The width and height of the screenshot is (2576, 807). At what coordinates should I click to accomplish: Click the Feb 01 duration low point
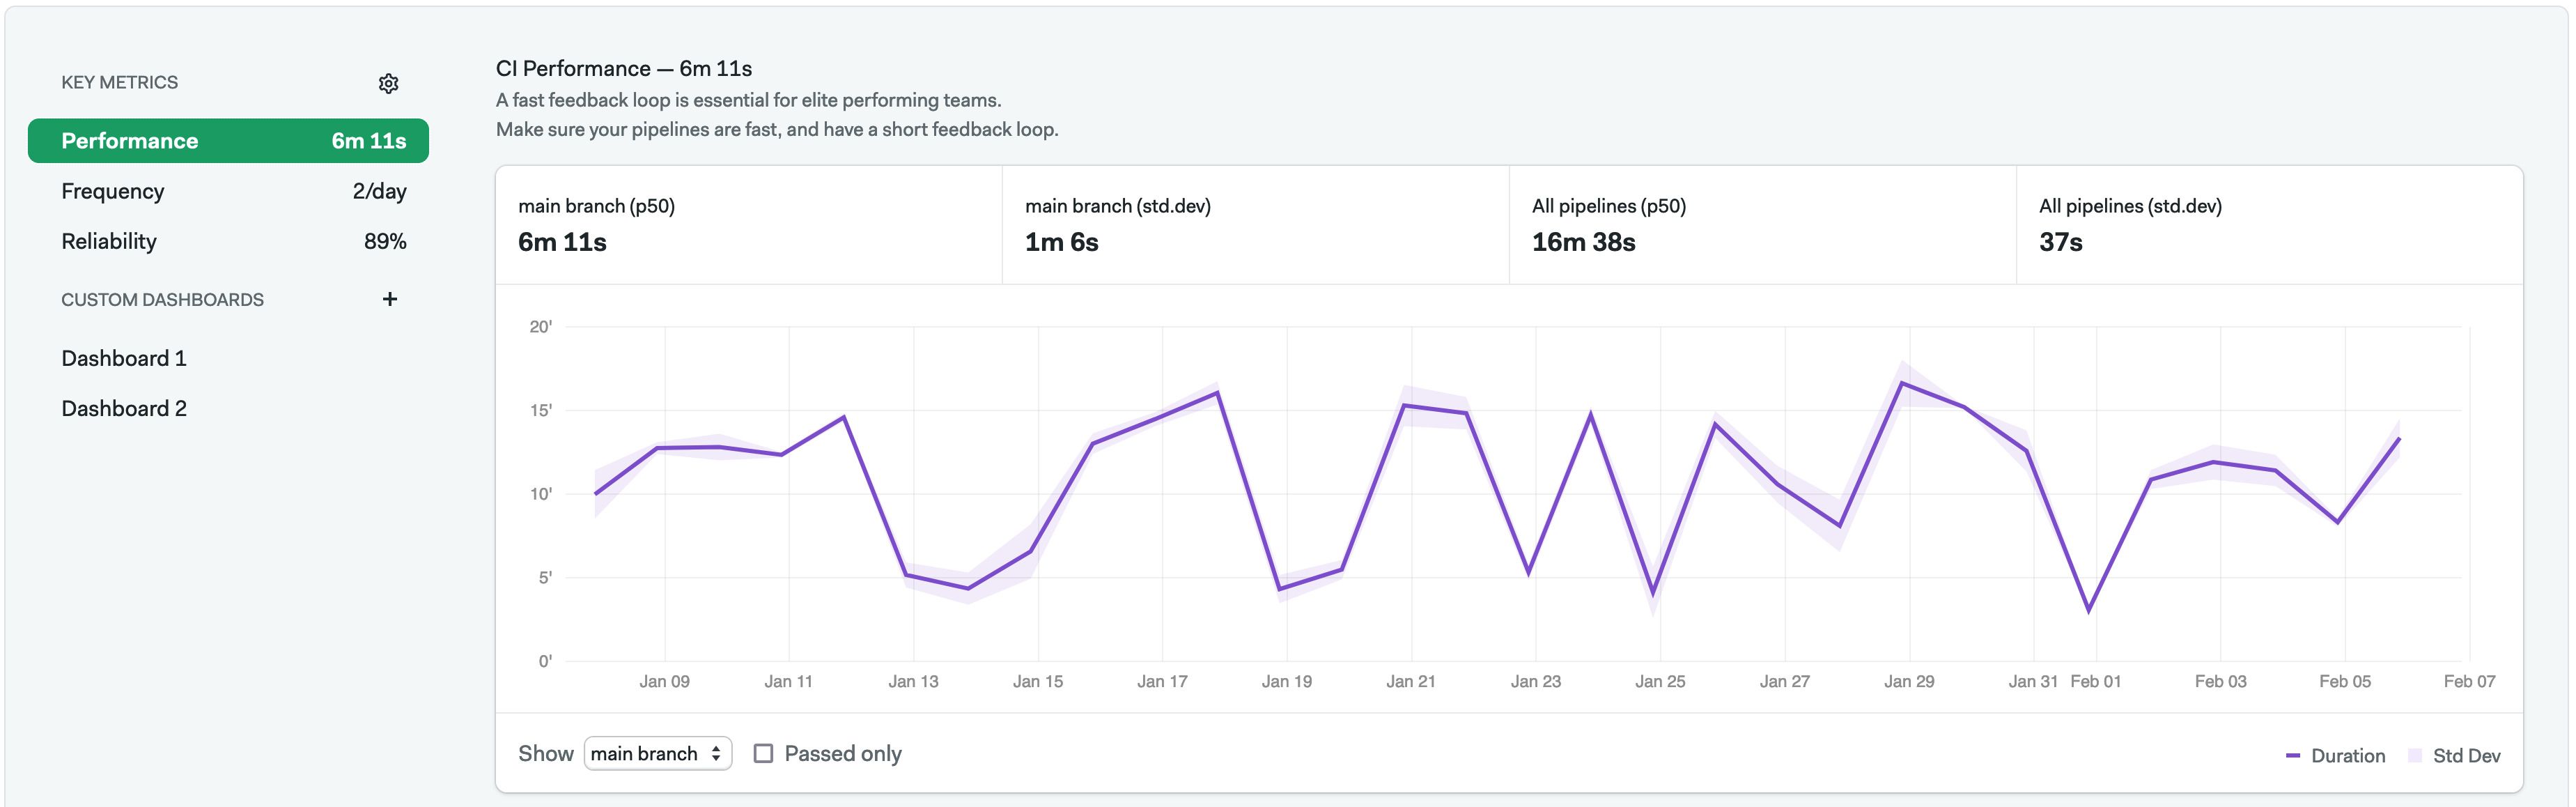click(x=2088, y=610)
